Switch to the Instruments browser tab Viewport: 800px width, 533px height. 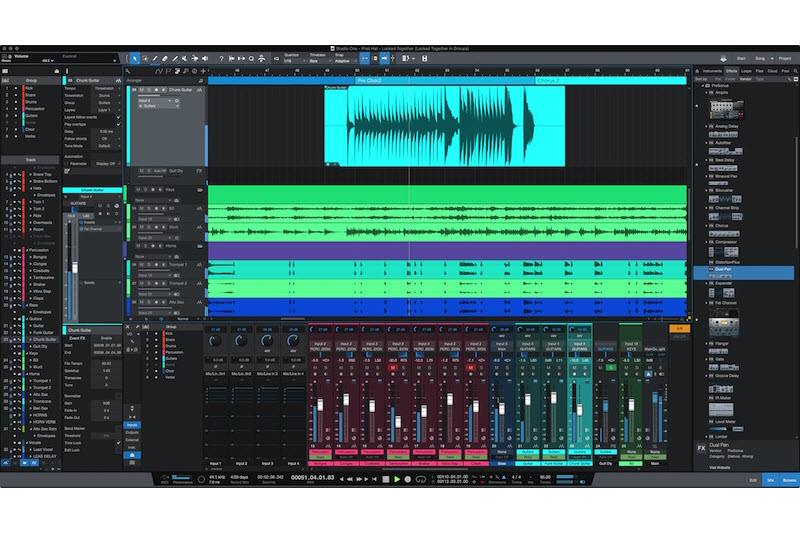tap(712, 71)
